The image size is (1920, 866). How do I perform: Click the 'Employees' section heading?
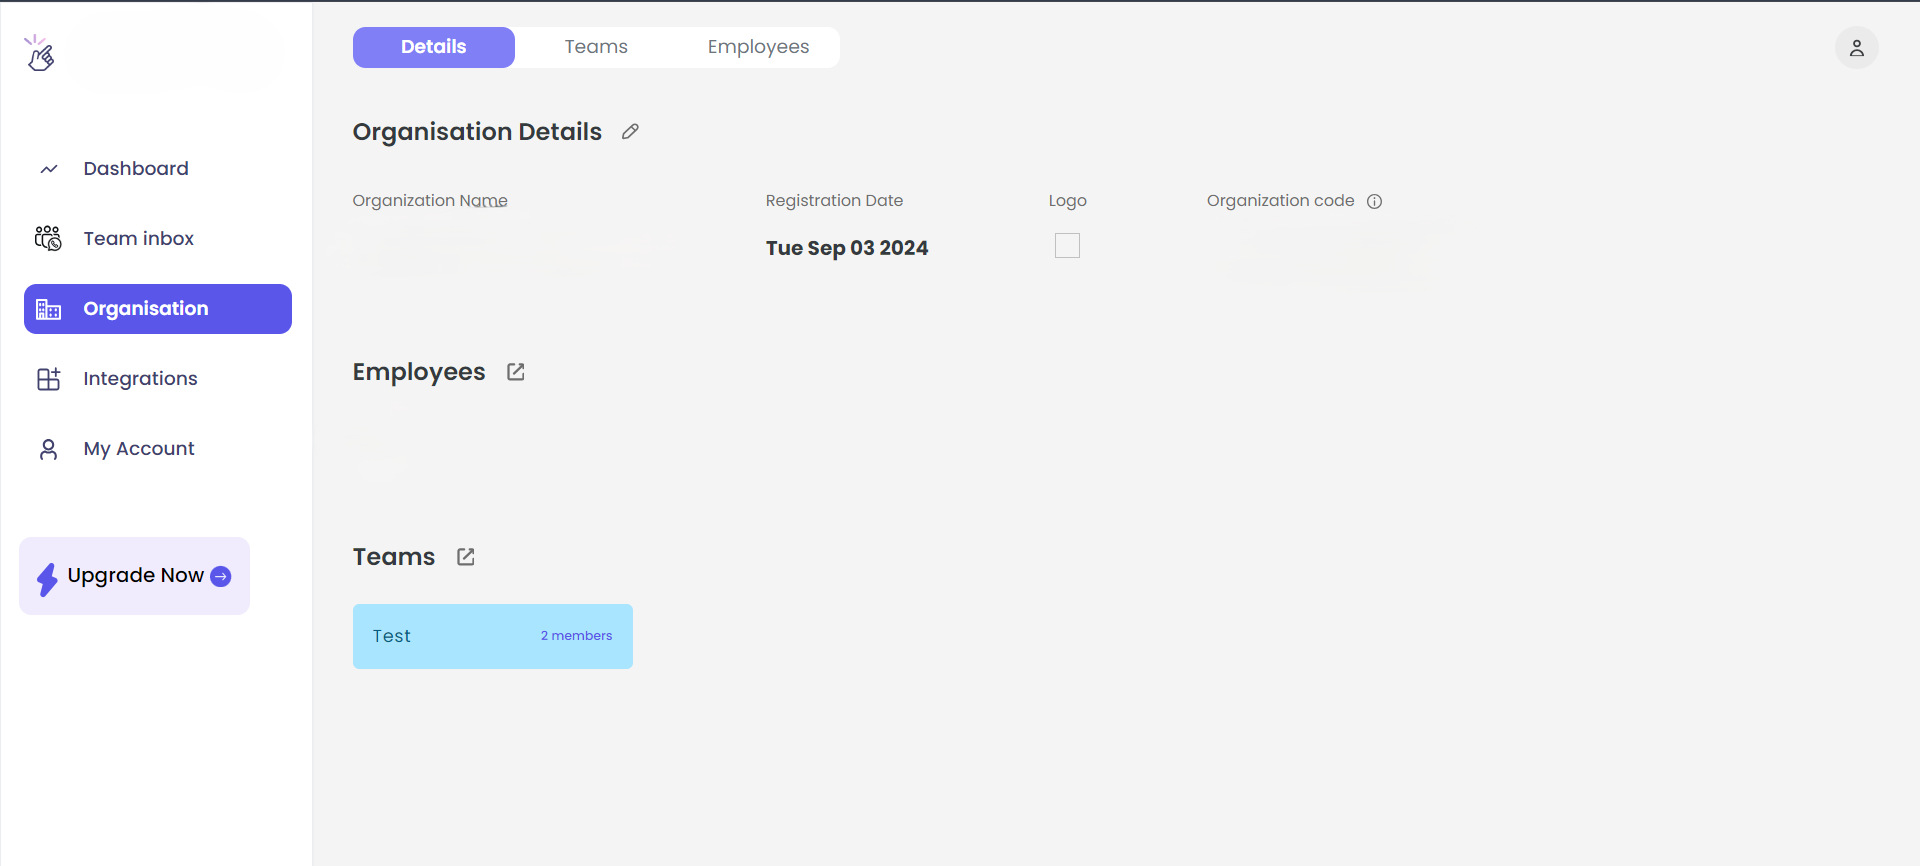(419, 372)
